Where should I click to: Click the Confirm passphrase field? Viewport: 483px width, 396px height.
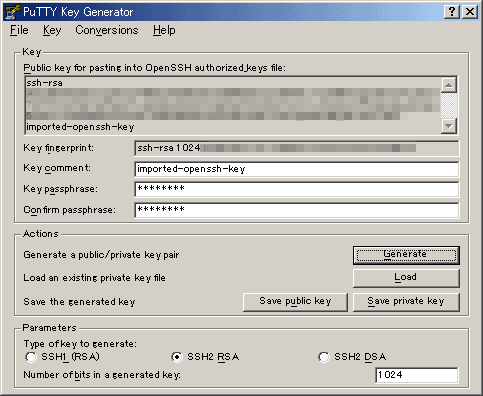coord(297,210)
